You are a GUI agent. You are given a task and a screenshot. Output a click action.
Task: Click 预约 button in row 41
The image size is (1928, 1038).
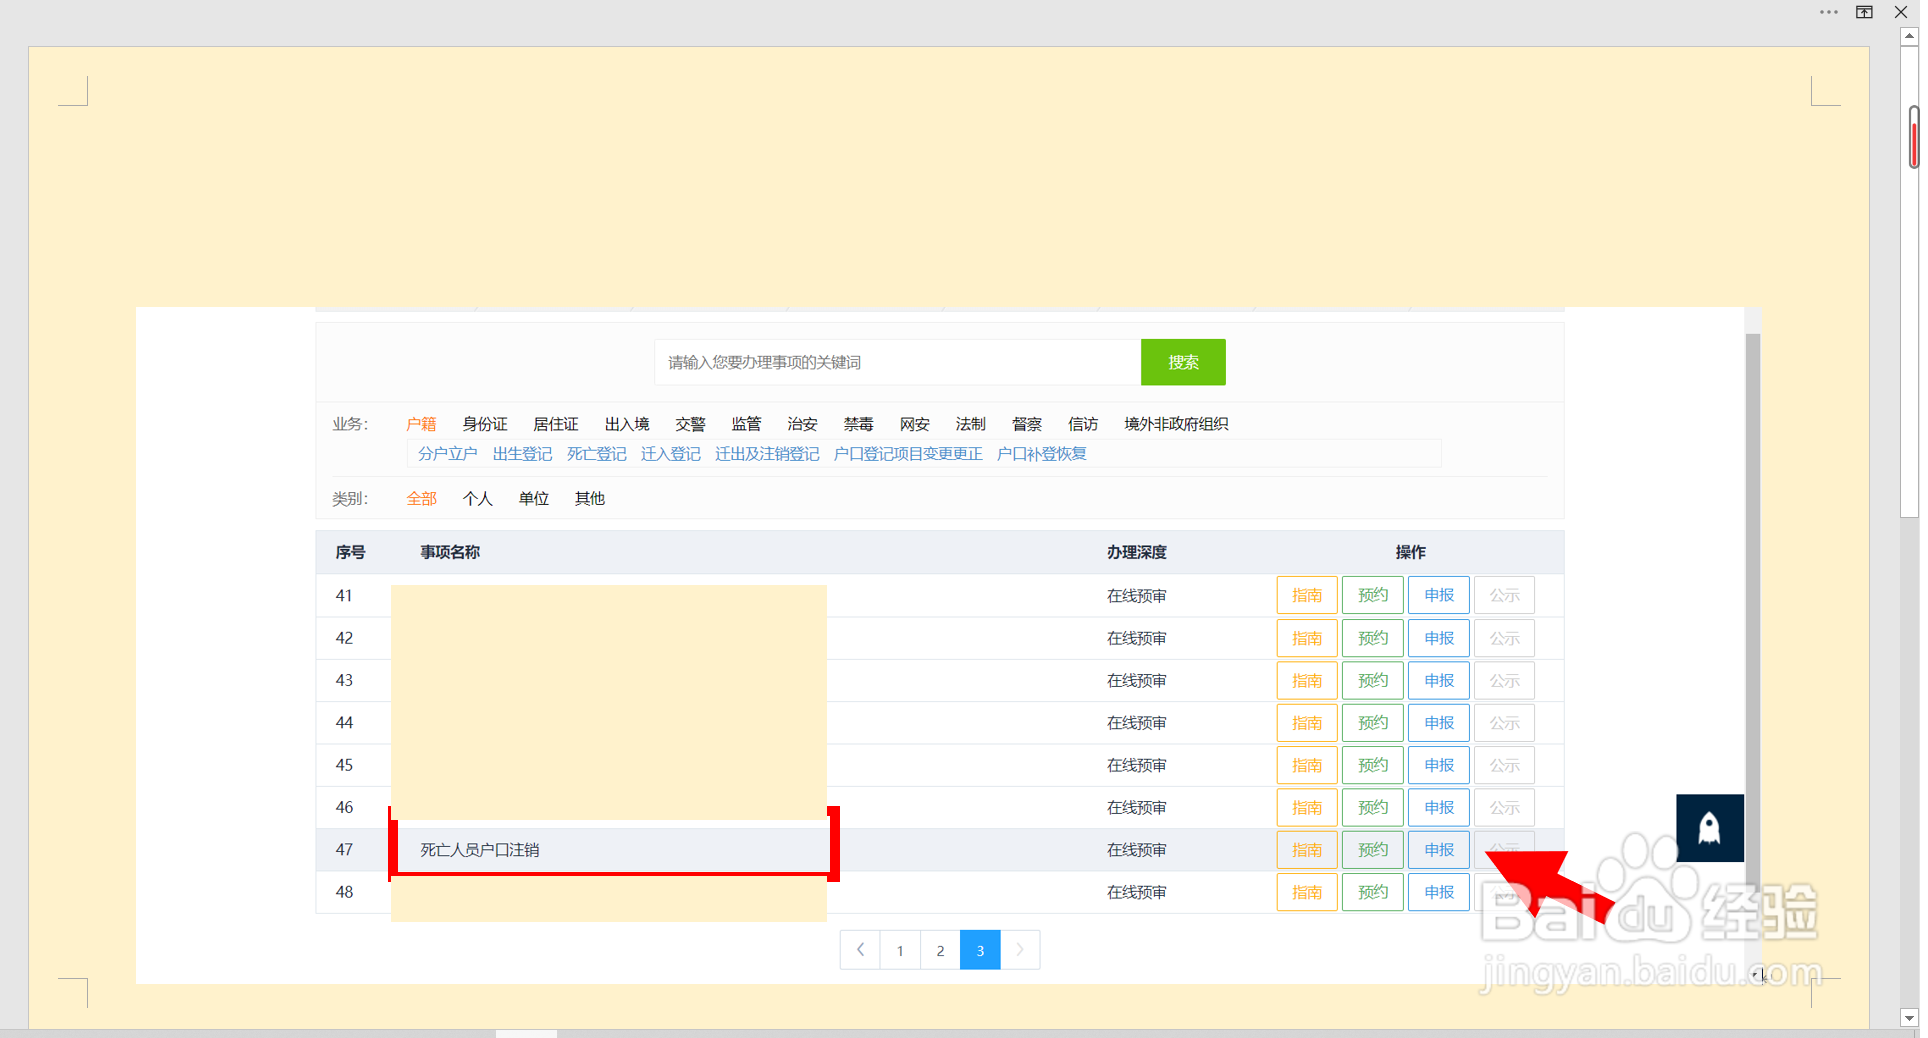[1373, 596]
